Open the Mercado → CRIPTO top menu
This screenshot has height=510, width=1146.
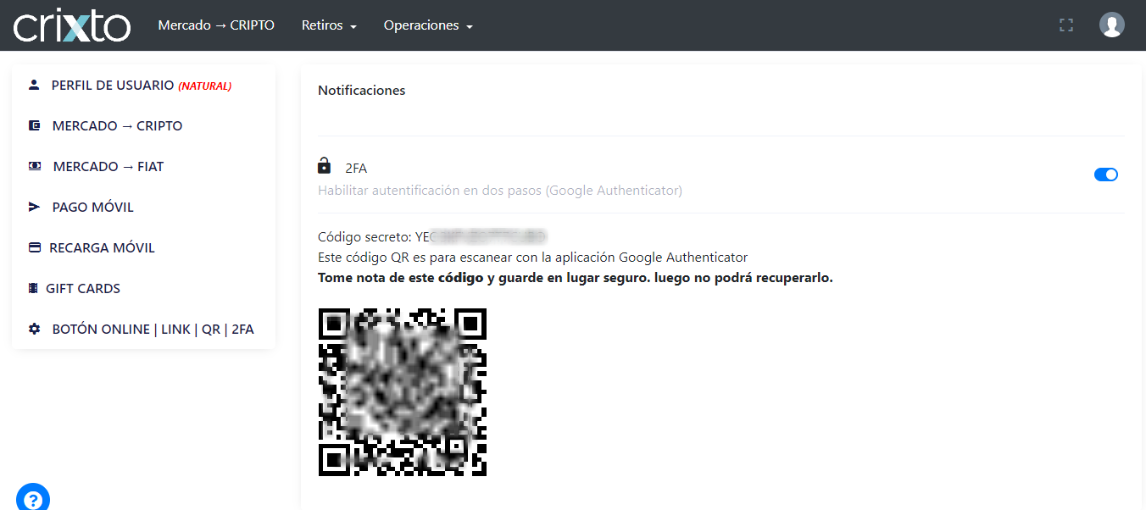[x=216, y=26]
